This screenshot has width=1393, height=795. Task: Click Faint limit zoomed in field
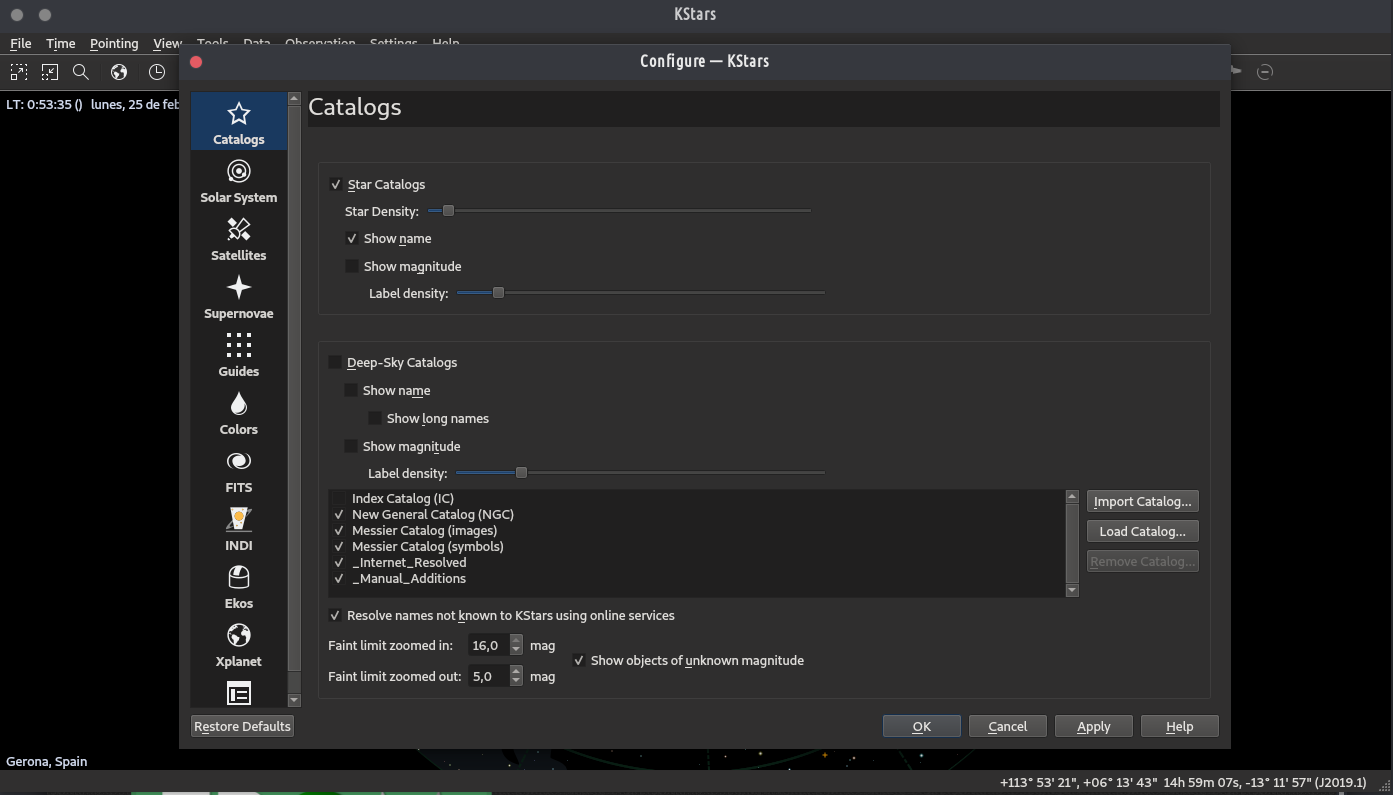pos(488,645)
